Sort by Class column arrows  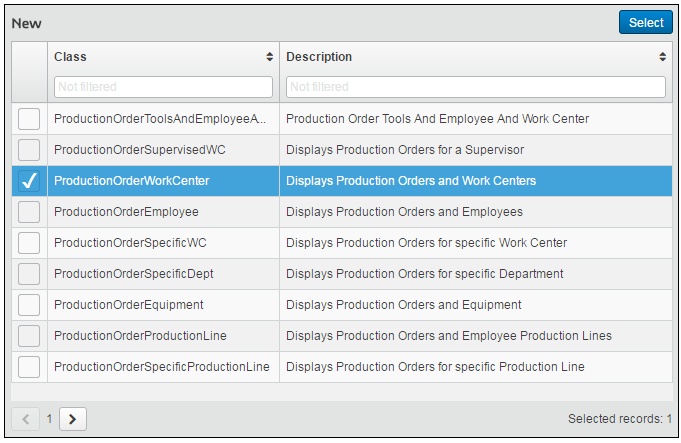point(269,57)
